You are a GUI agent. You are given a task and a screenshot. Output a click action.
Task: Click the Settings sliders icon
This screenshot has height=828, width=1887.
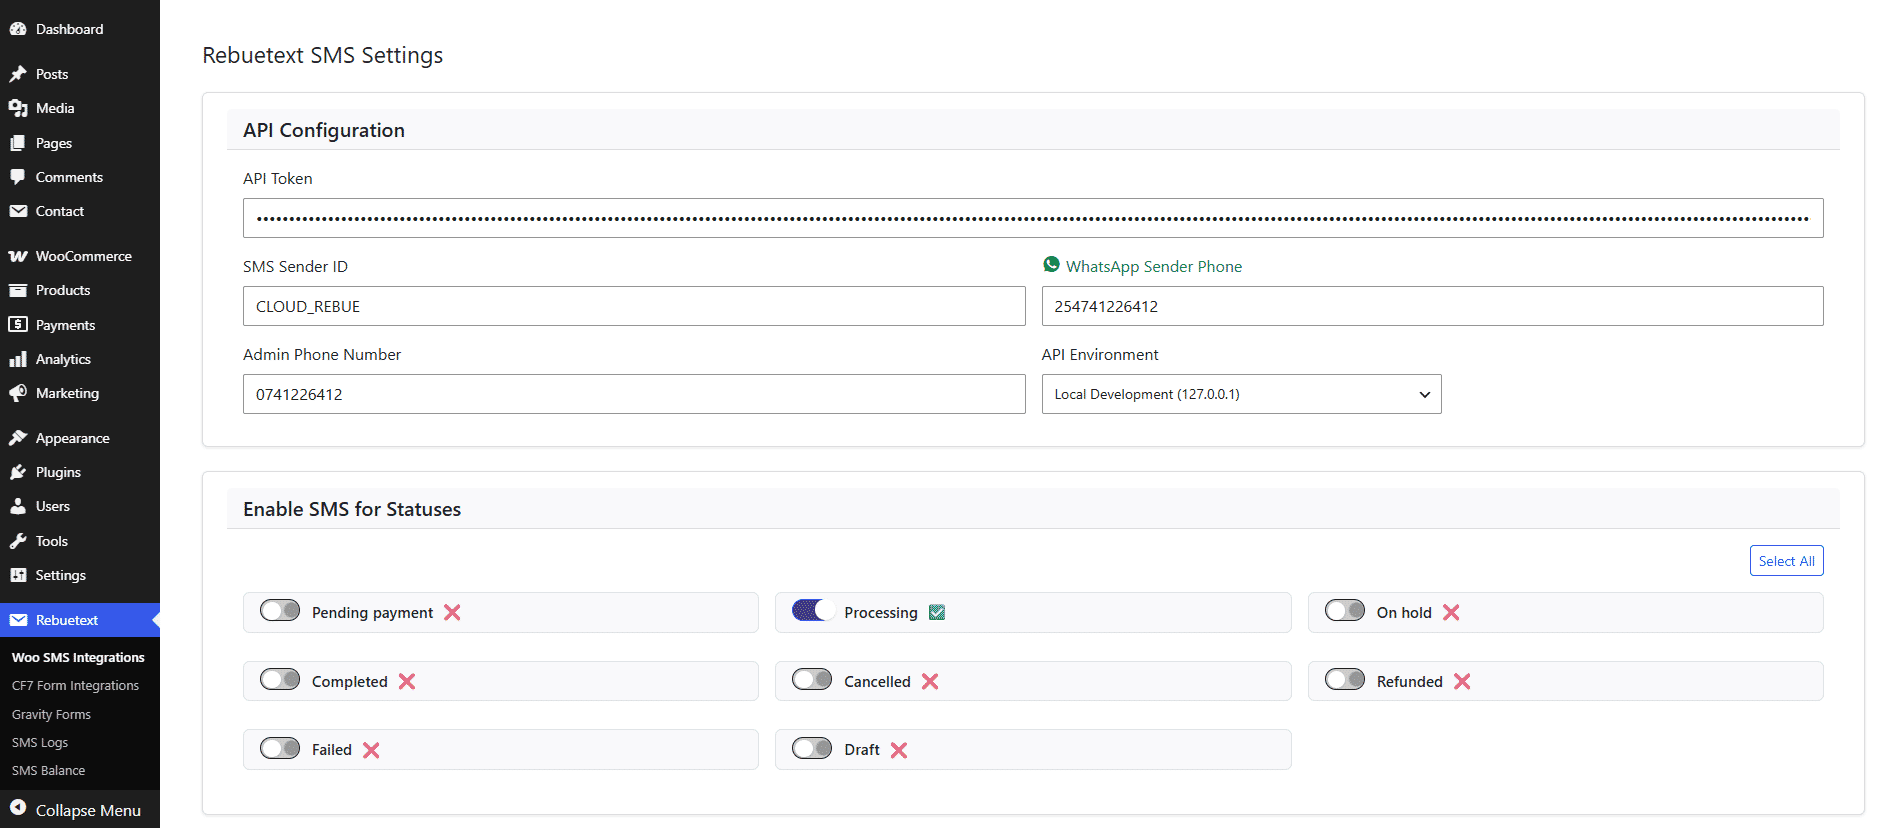(18, 575)
